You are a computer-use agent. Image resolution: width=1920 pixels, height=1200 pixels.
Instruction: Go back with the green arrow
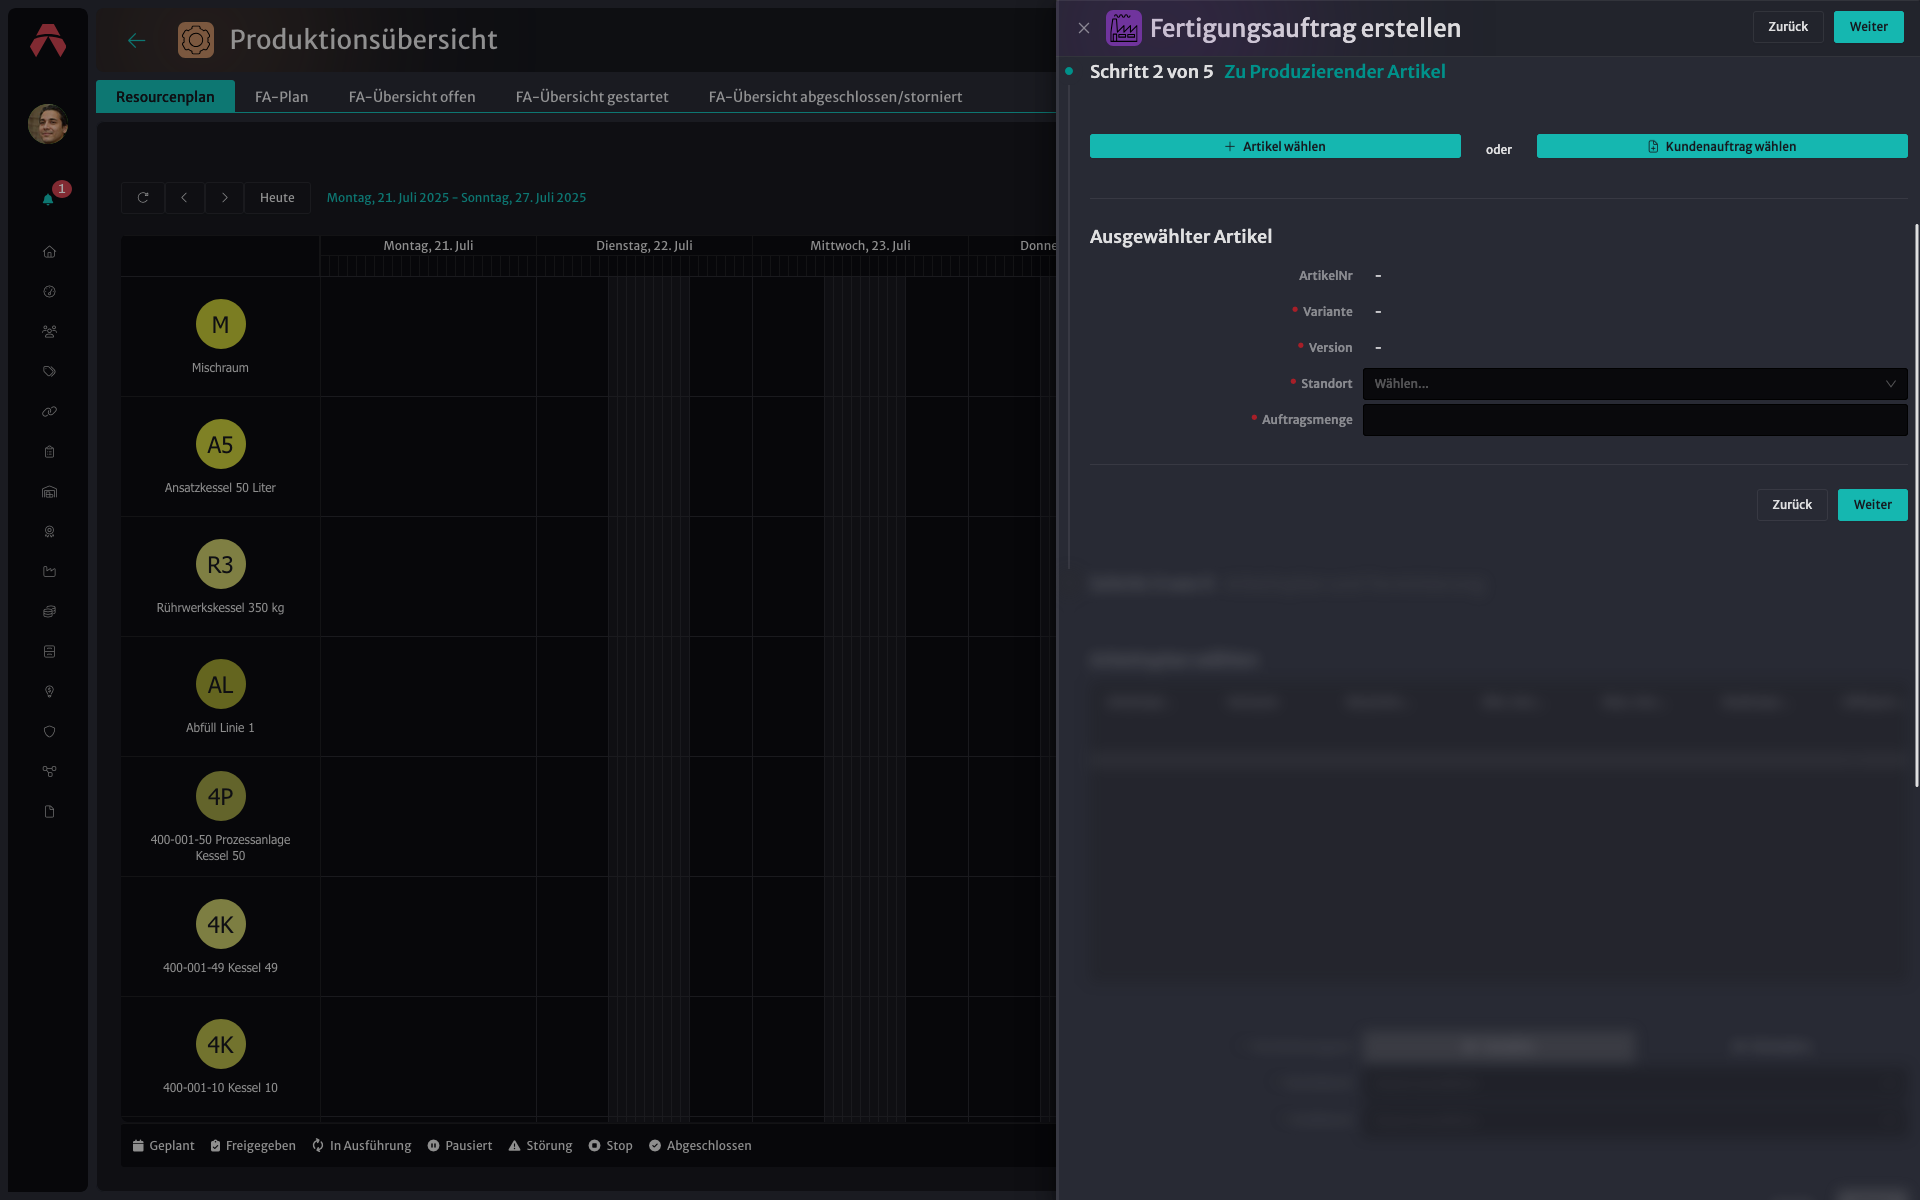tap(137, 40)
